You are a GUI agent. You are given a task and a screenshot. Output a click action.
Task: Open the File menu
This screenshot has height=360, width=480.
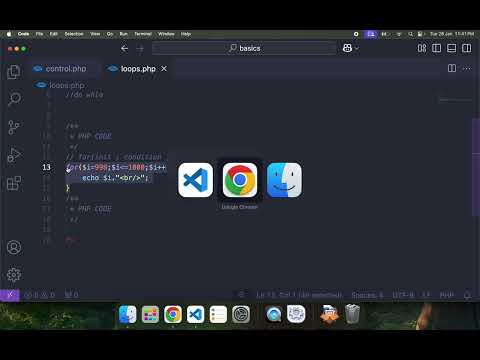39,34
